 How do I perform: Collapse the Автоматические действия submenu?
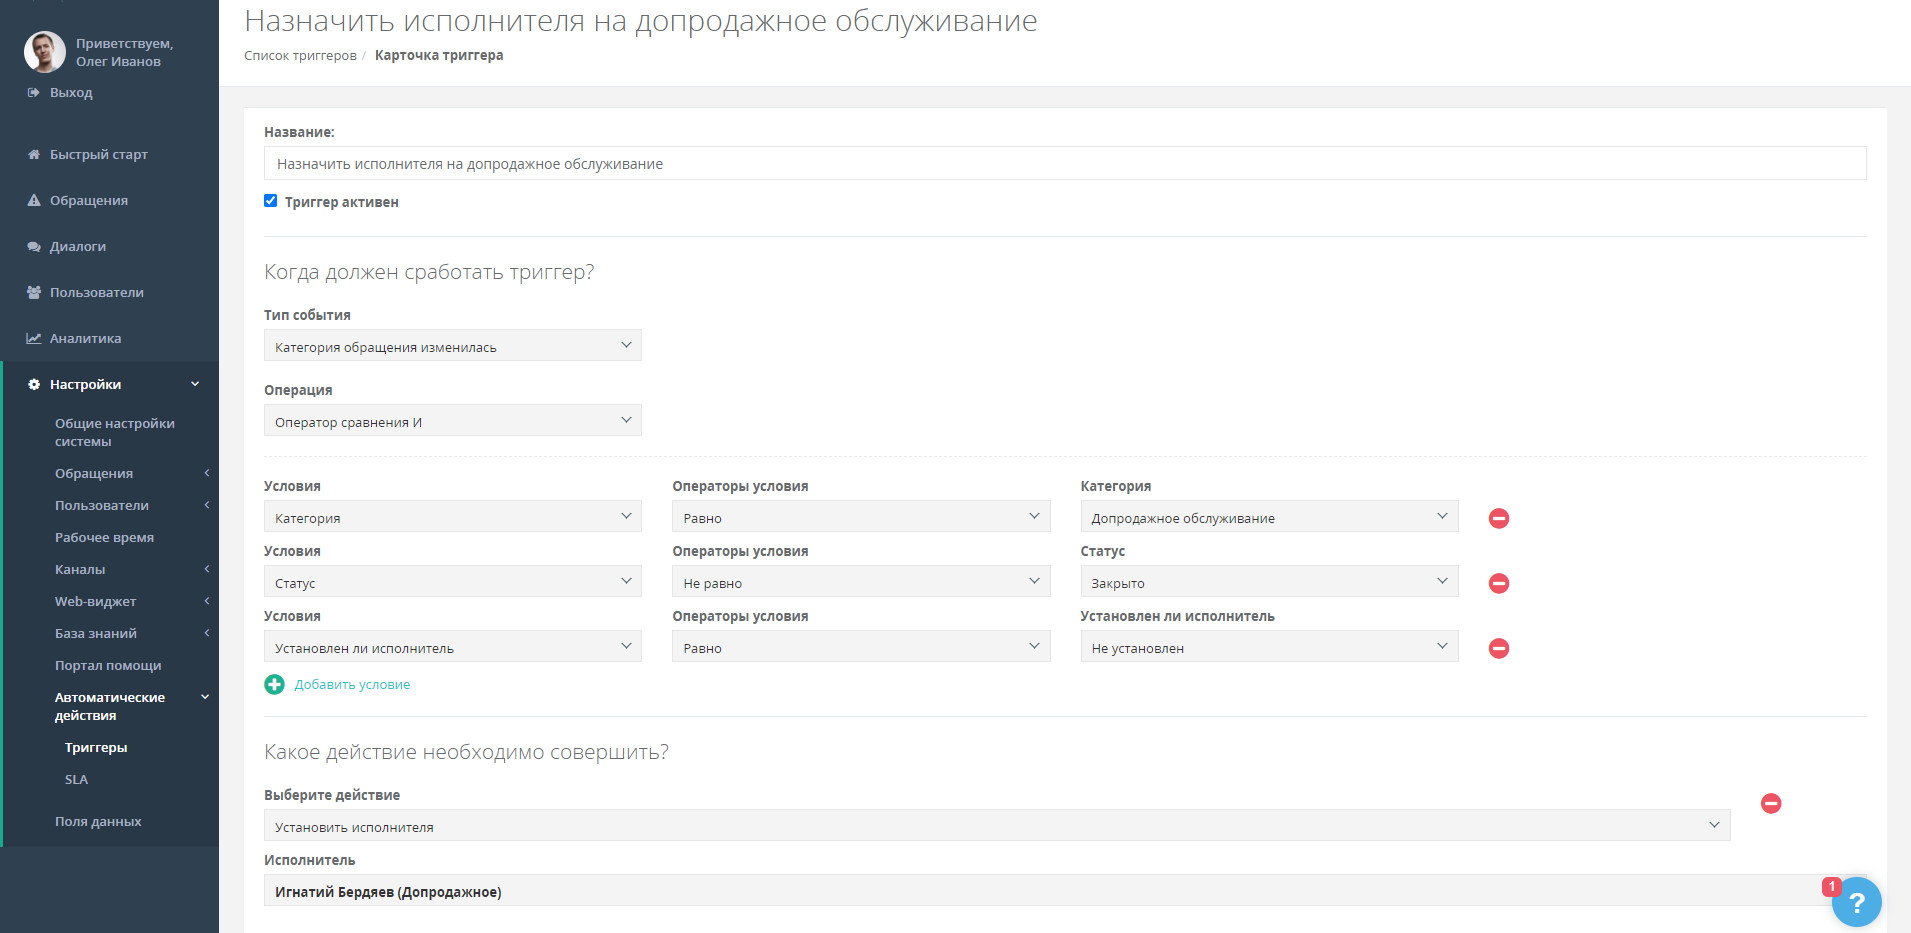pos(205,697)
